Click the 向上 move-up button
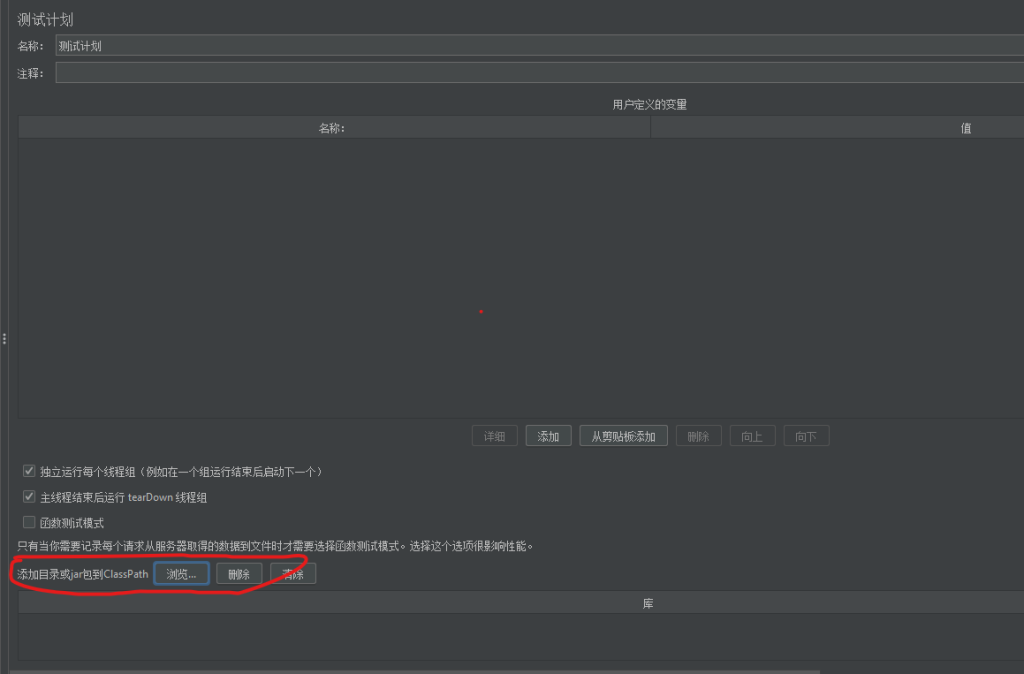The height and width of the screenshot is (674, 1024). [752, 437]
